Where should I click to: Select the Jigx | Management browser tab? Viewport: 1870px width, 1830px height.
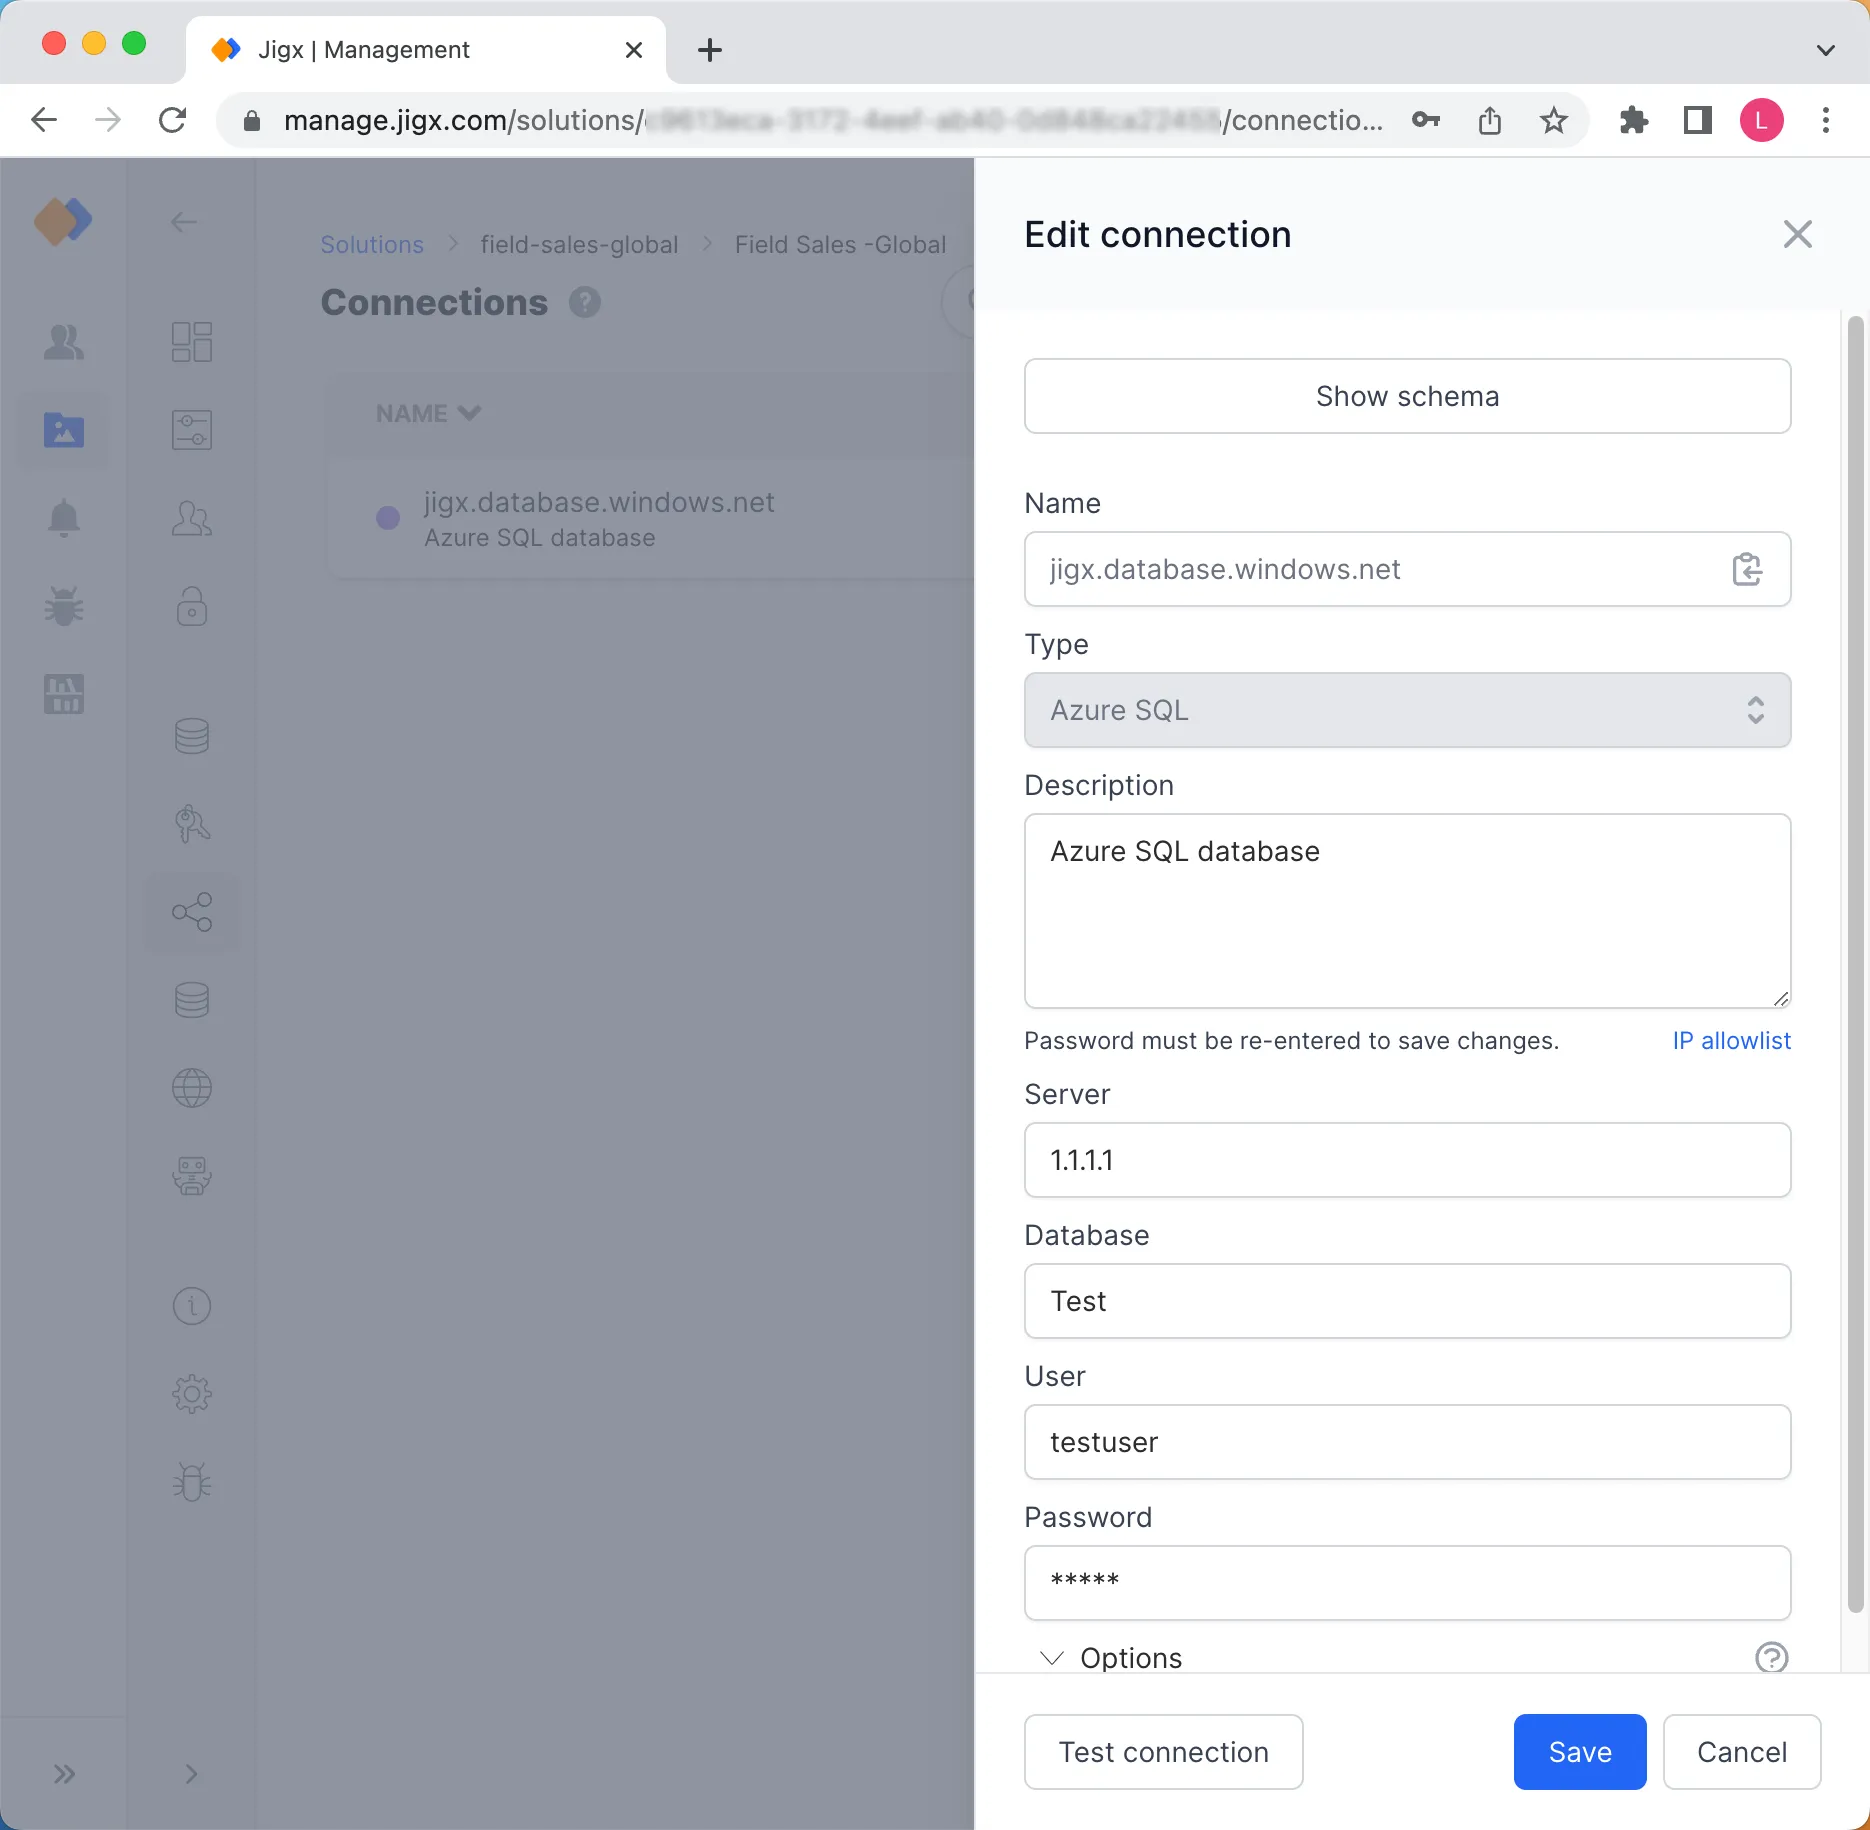[x=425, y=50]
